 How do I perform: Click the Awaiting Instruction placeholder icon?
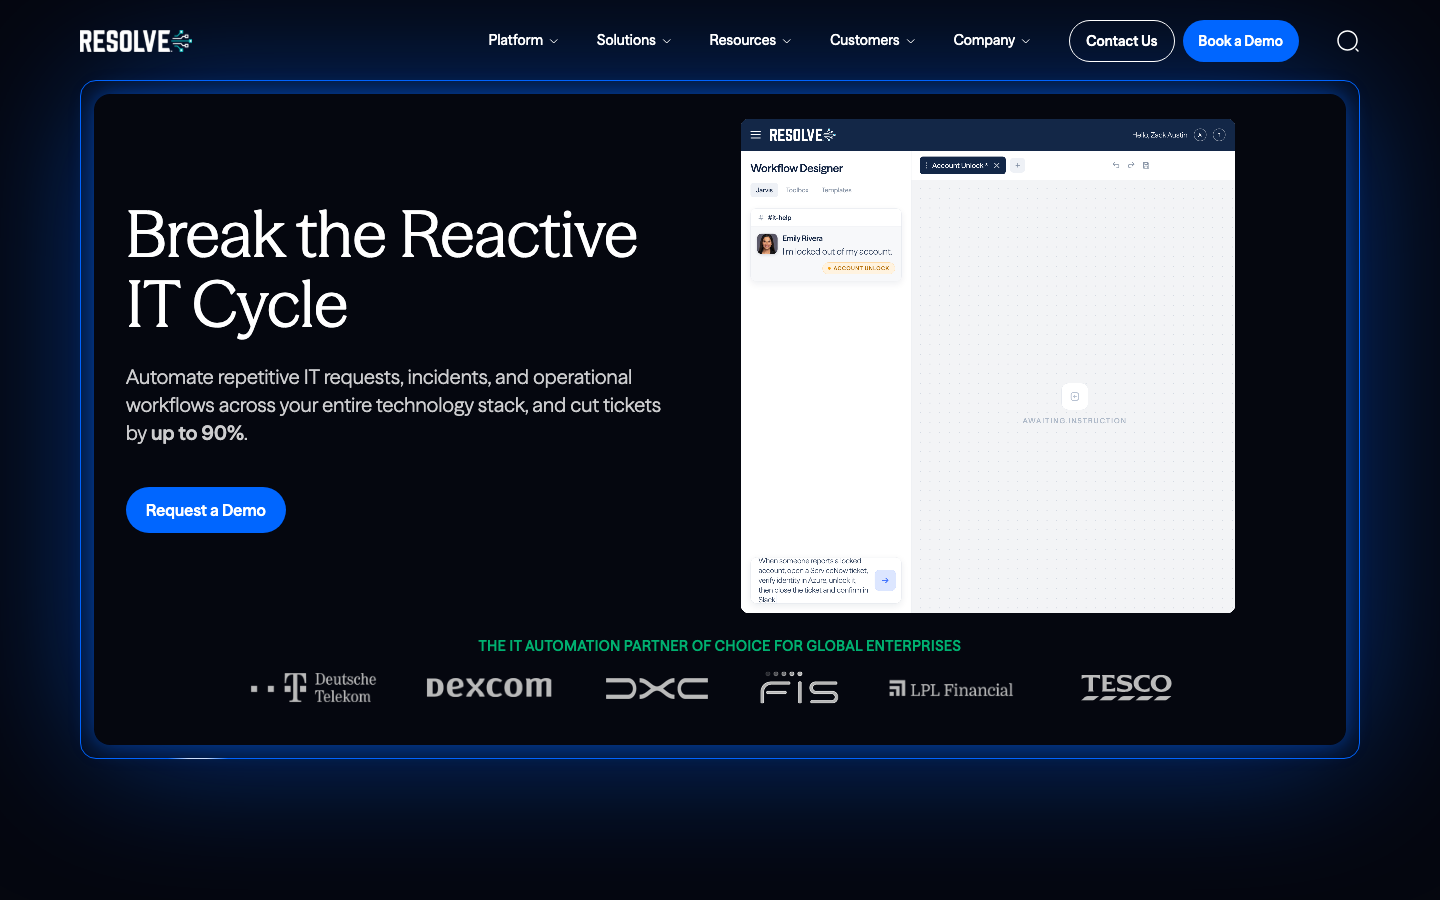[x=1075, y=396]
